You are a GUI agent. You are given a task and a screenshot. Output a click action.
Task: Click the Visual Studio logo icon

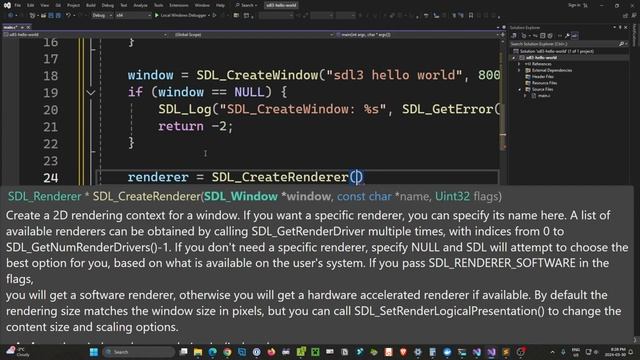pyautogui.click(x=7, y=5)
